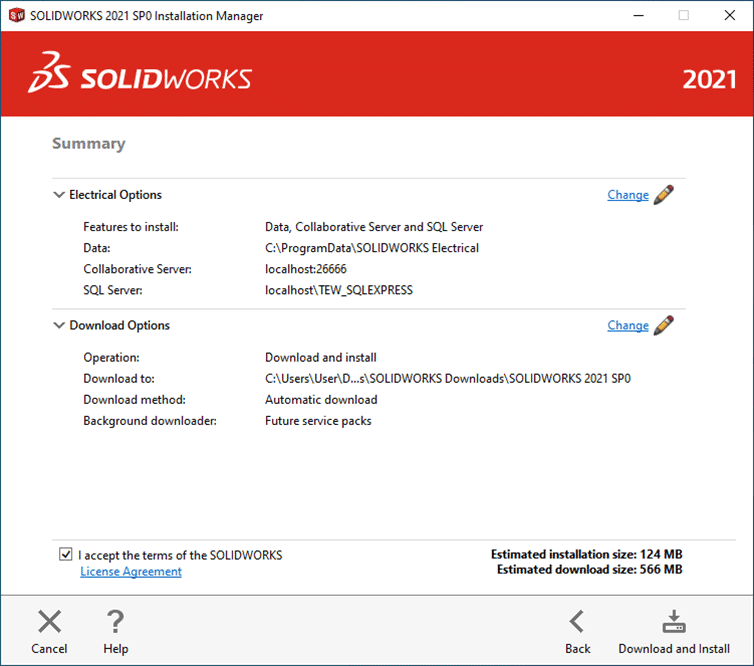Collapse the Electrical Options section
Viewport: 754px width, 666px height.
(x=59, y=195)
